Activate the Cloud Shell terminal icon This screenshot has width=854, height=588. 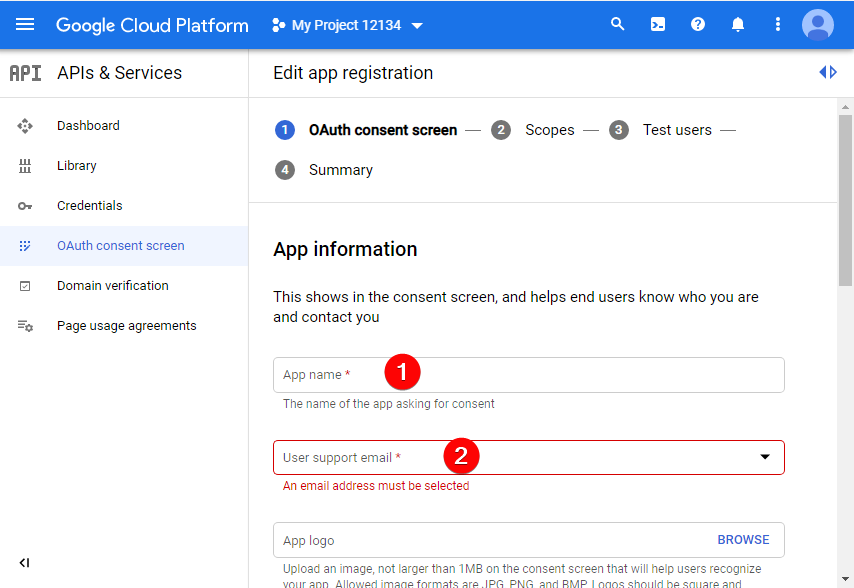(657, 23)
